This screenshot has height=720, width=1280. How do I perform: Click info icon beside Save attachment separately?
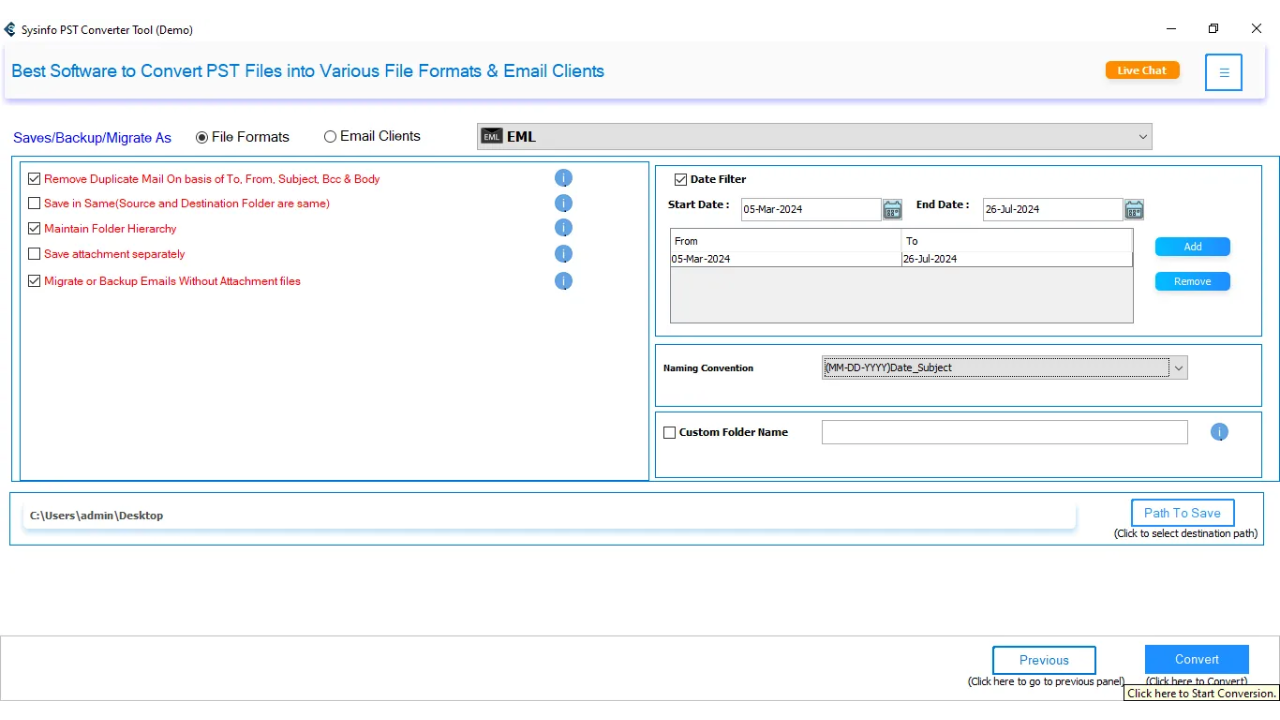click(x=563, y=255)
